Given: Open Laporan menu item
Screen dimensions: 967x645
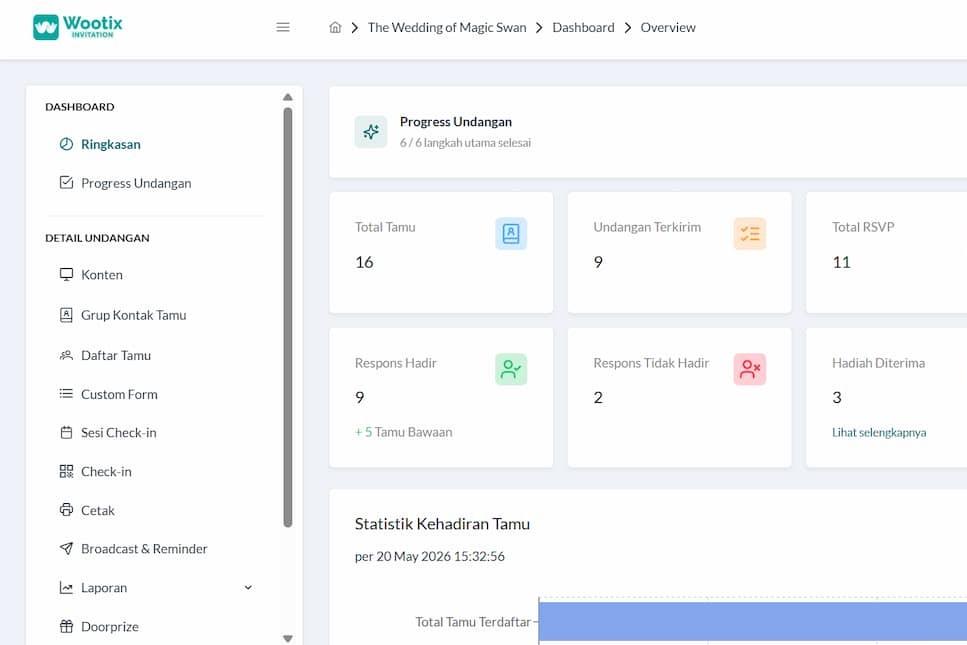Looking at the screenshot, I should point(104,588).
